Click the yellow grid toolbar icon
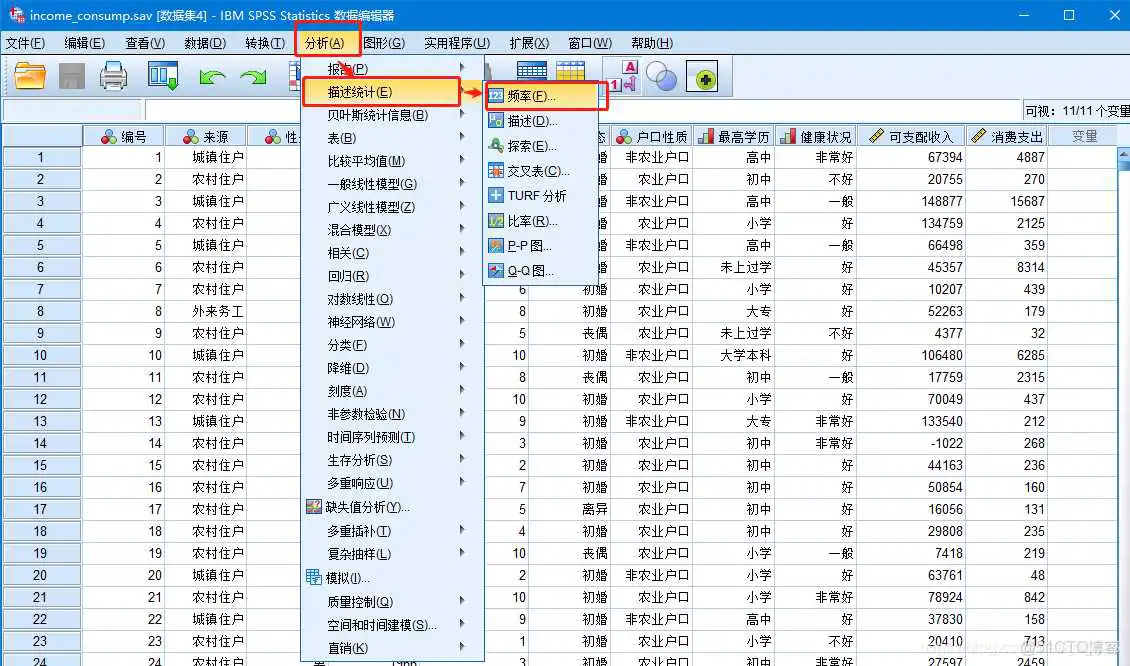 [570, 70]
